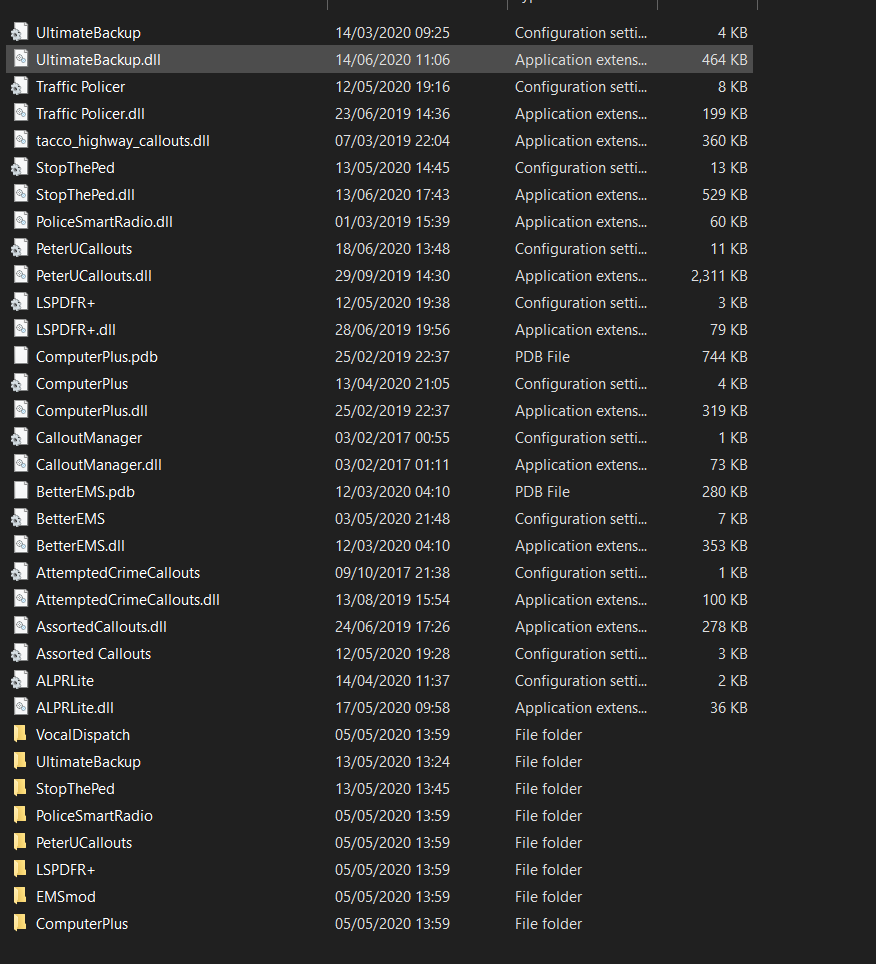
Task: Select the file name PeterUCallouts.dll
Action: pyautogui.click(x=93, y=276)
